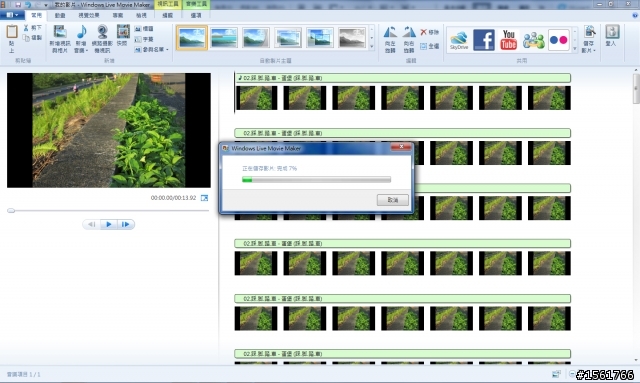Click the Copy icon in the ribbon
Image resolution: width=640 pixels, height=383 pixels.
tap(26, 38)
